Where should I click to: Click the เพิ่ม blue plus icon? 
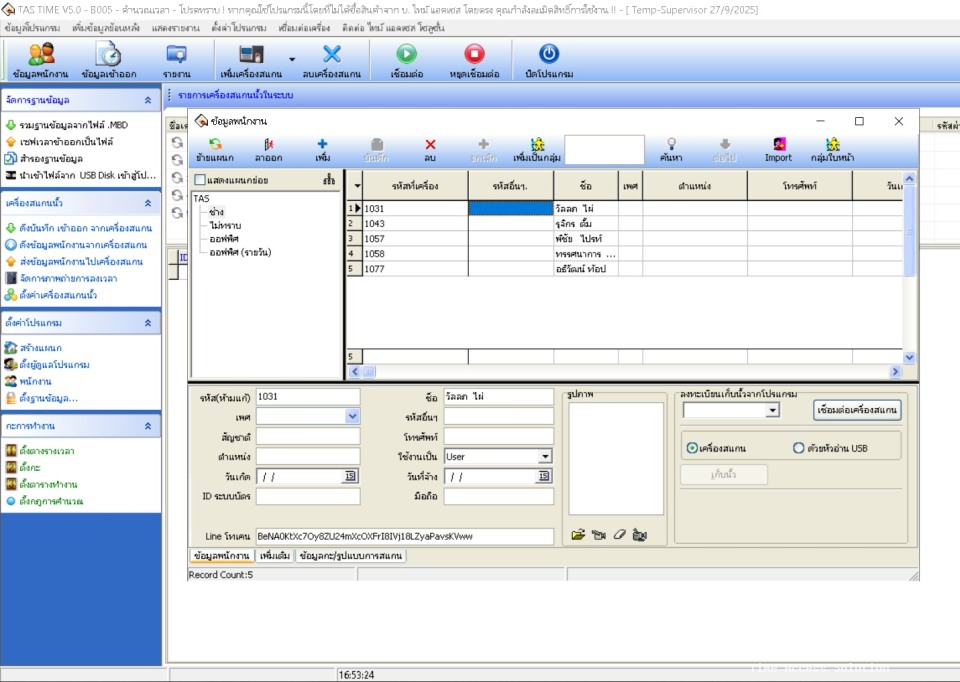[322, 145]
